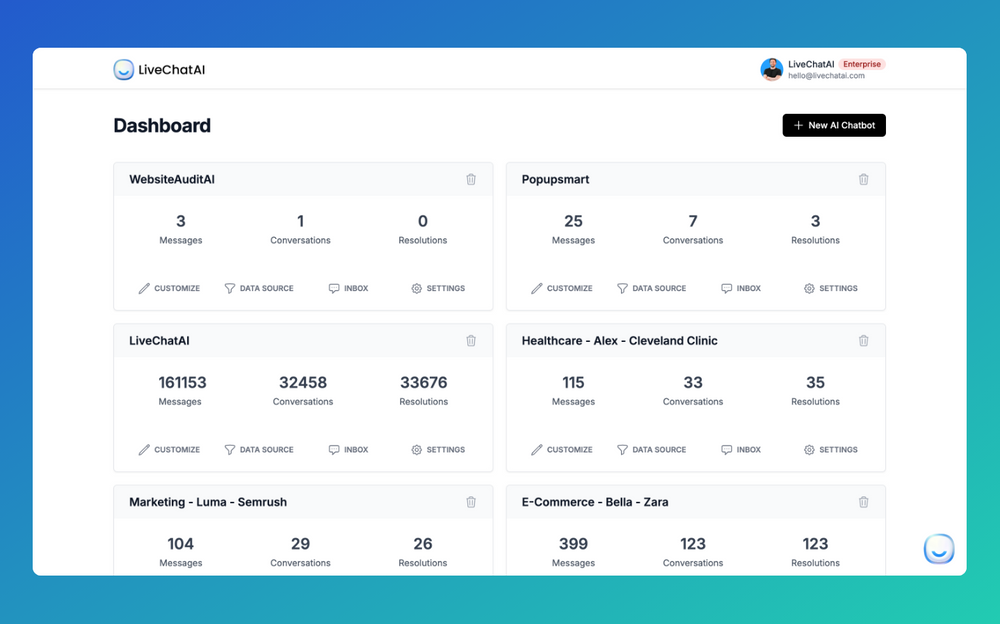
Task: Open Inbox for the LiveChatAI chatbot
Action: click(348, 449)
